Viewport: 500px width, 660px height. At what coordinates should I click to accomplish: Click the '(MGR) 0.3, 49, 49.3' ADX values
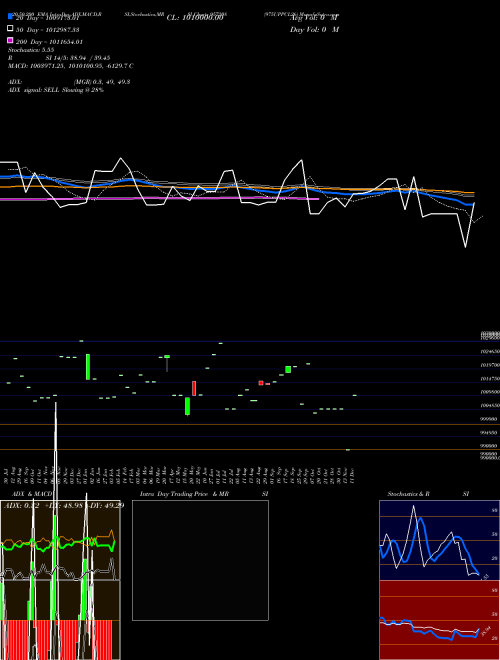click(102, 82)
